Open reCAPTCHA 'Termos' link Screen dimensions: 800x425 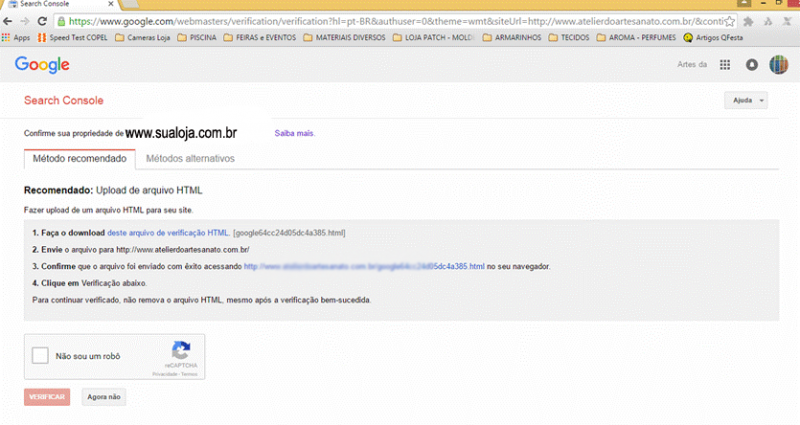click(x=189, y=374)
